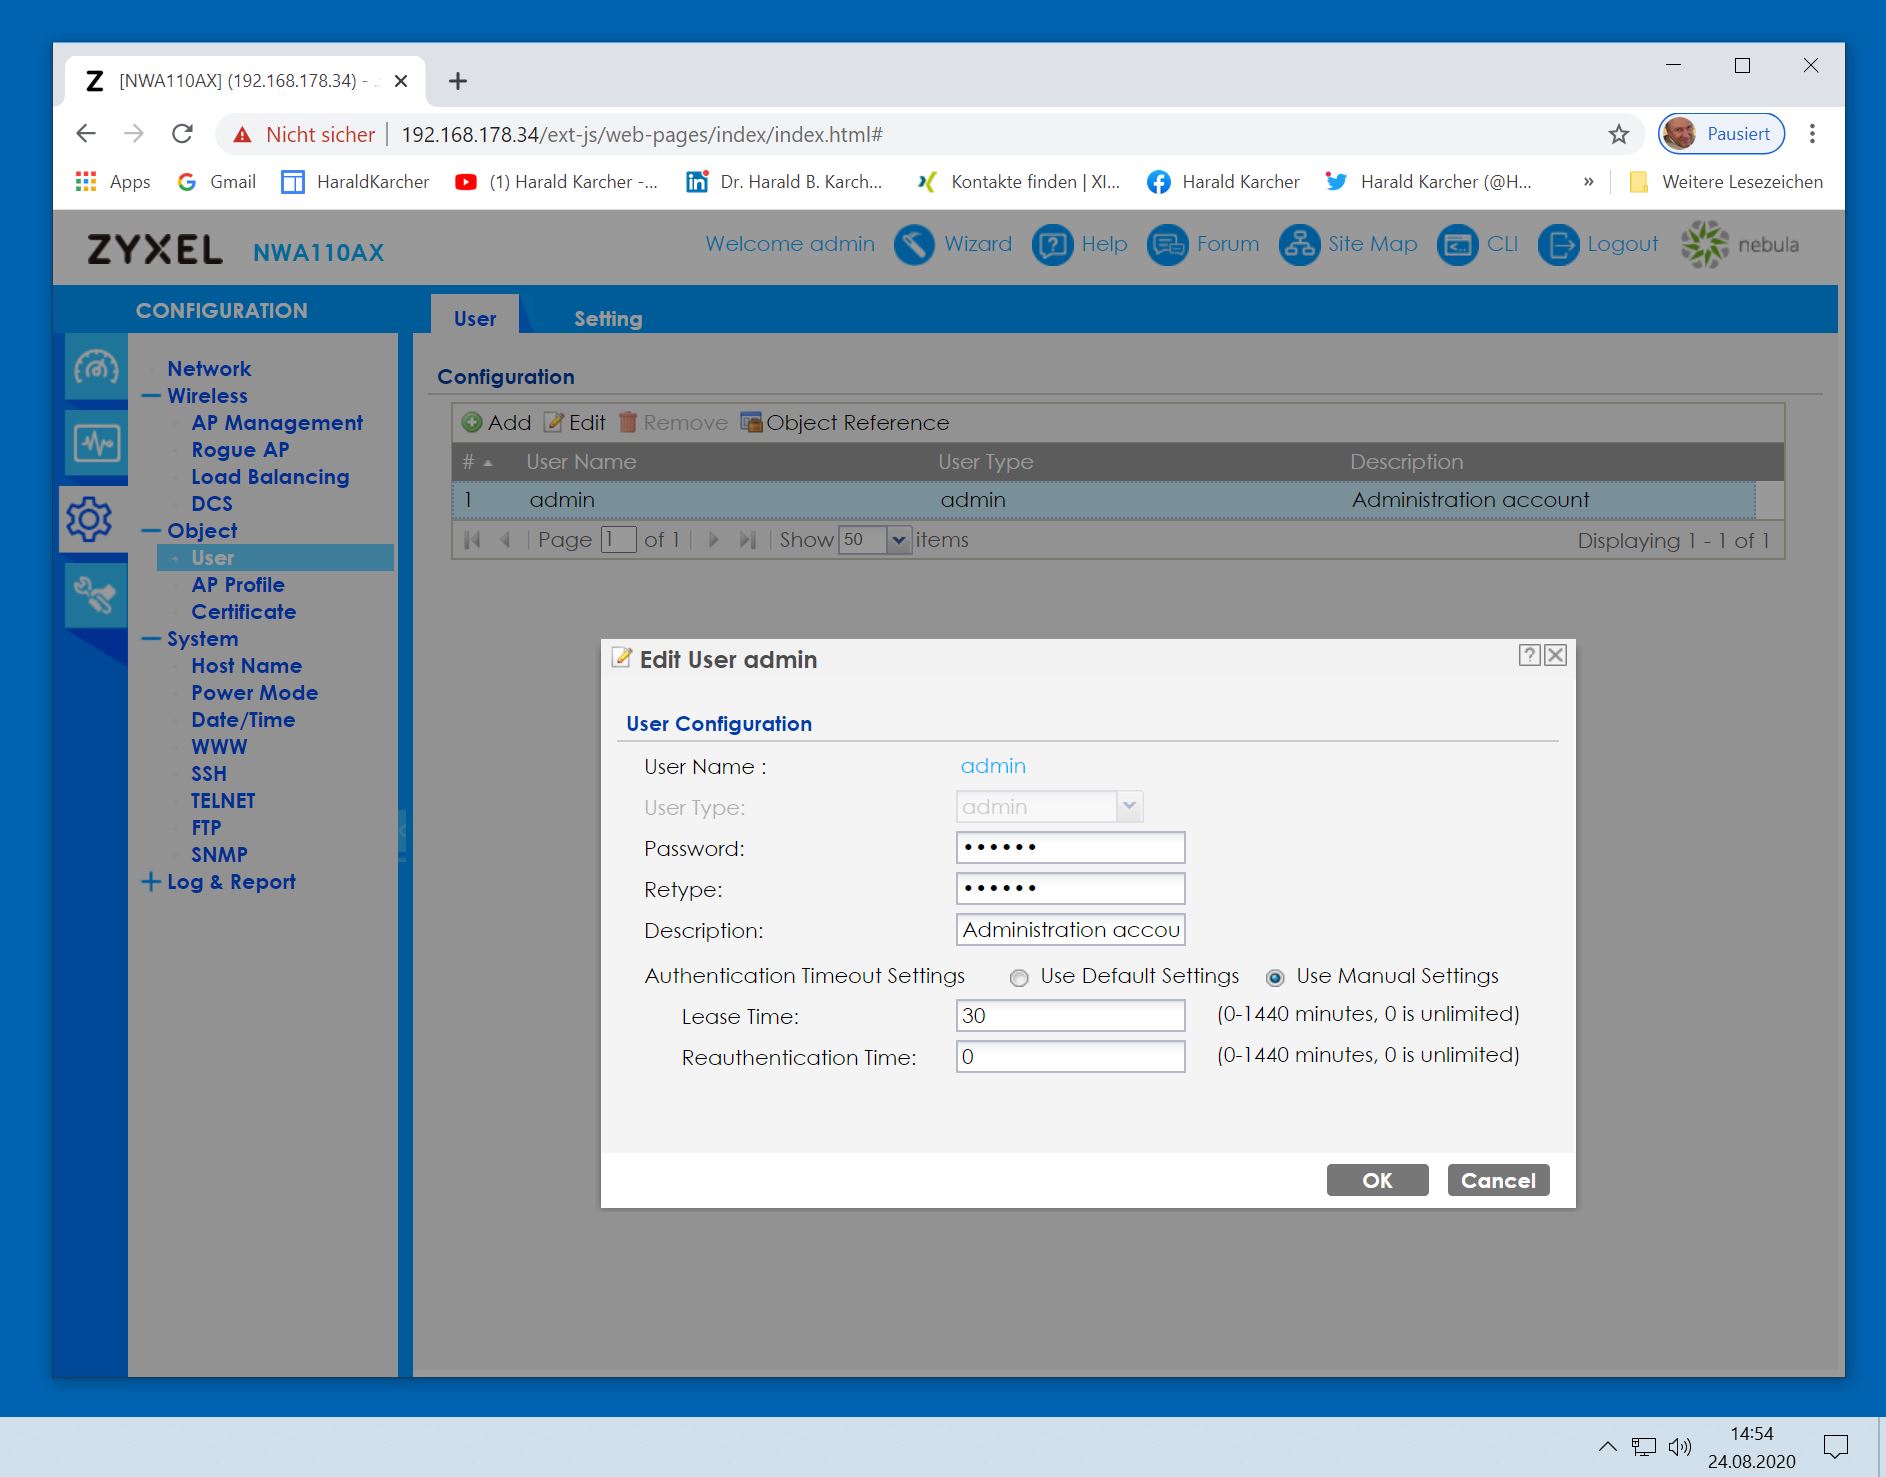Screen dimensions: 1886x1477
Task: Collapse the Wireless tree section
Action: coord(151,396)
